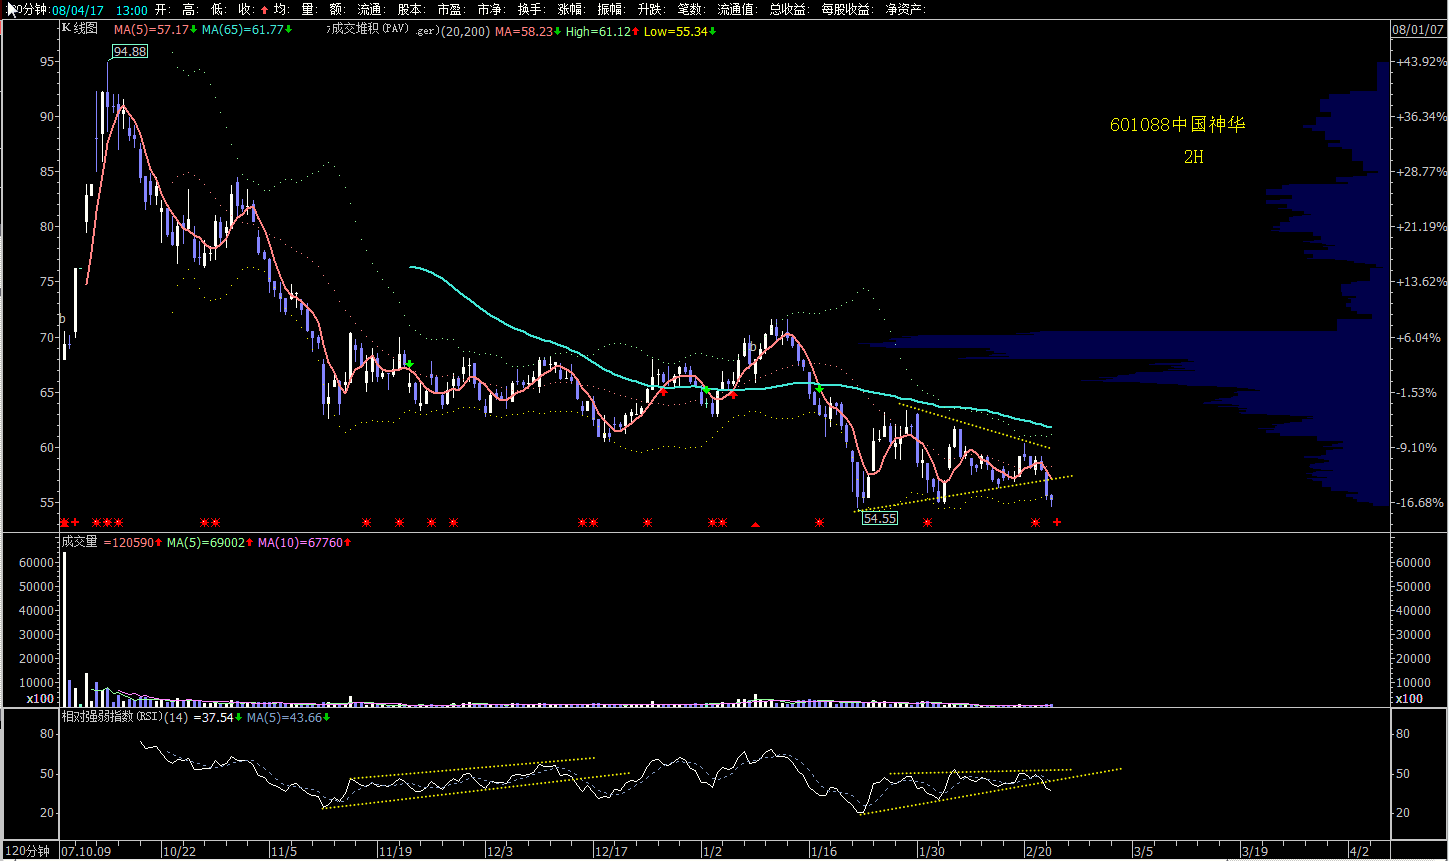The height and width of the screenshot is (861, 1449).
Task: Click the K线图 panel title
Action: pyautogui.click(x=80, y=29)
